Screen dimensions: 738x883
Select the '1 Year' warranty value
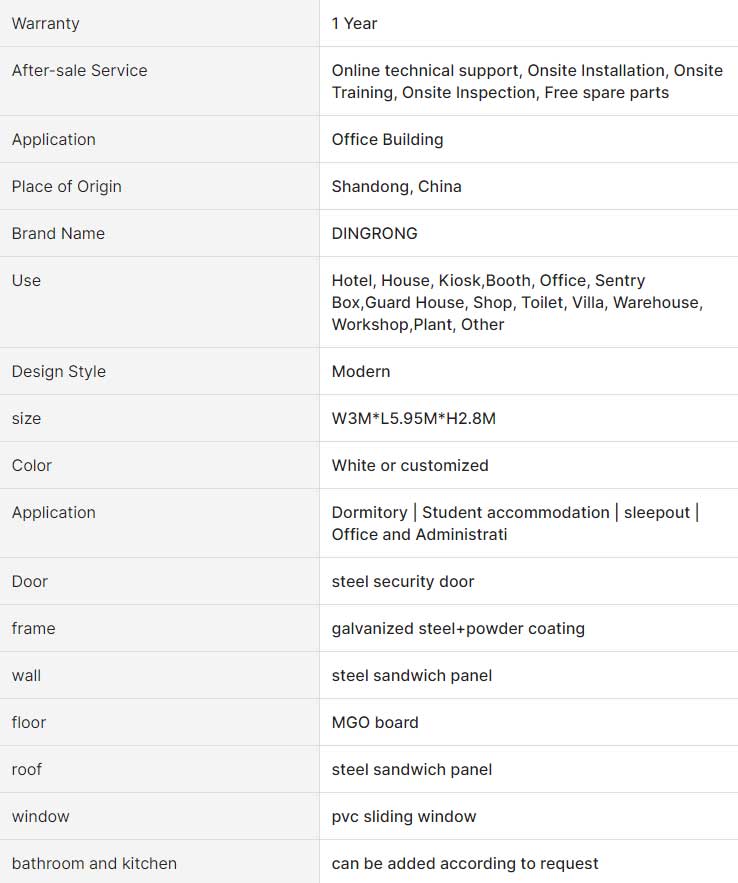[354, 24]
